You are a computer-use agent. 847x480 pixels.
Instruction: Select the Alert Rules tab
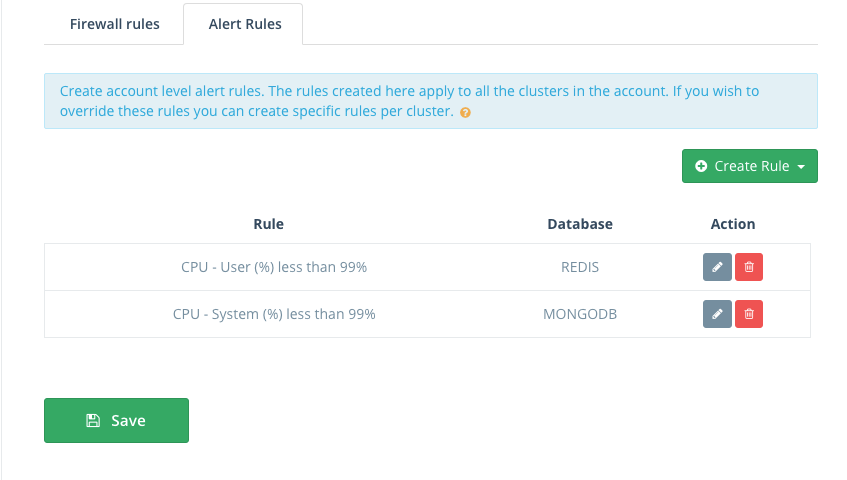(245, 24)
